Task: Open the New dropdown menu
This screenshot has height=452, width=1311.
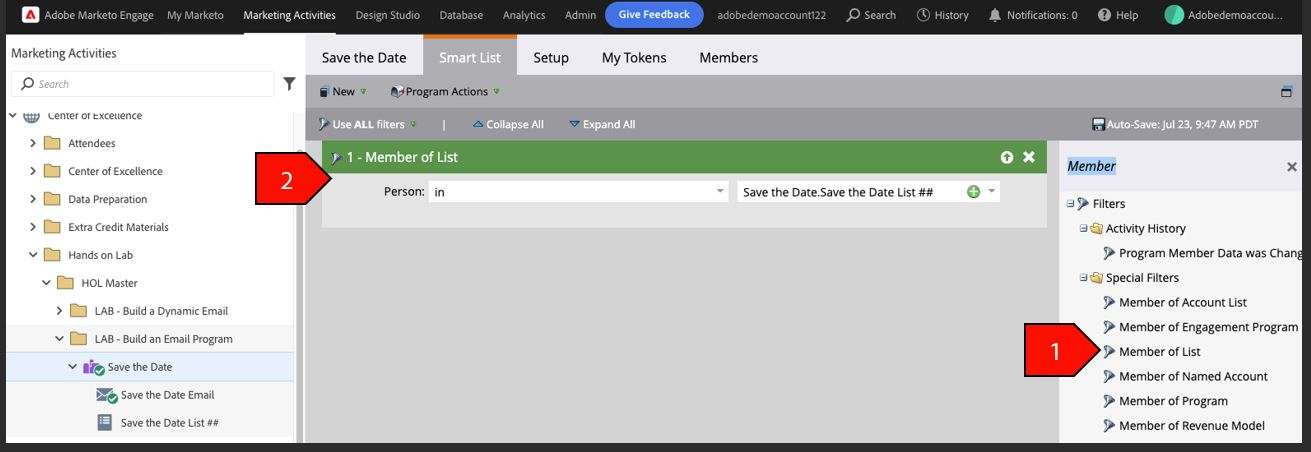Action: click(x=343, y=92)
